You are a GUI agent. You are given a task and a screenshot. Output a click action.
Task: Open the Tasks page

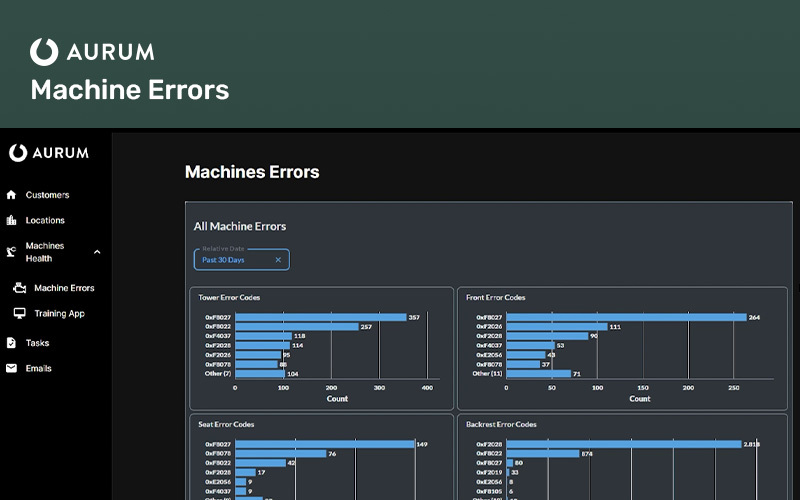(37, 343)
